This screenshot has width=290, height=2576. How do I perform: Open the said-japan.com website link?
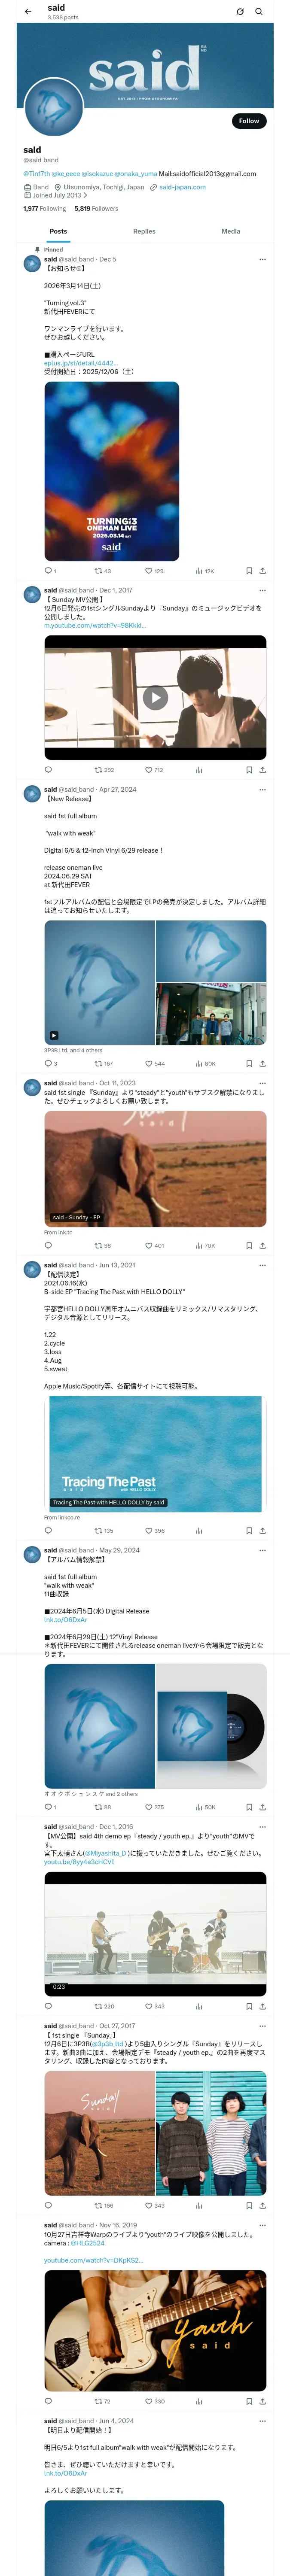(x=182, y=187)
